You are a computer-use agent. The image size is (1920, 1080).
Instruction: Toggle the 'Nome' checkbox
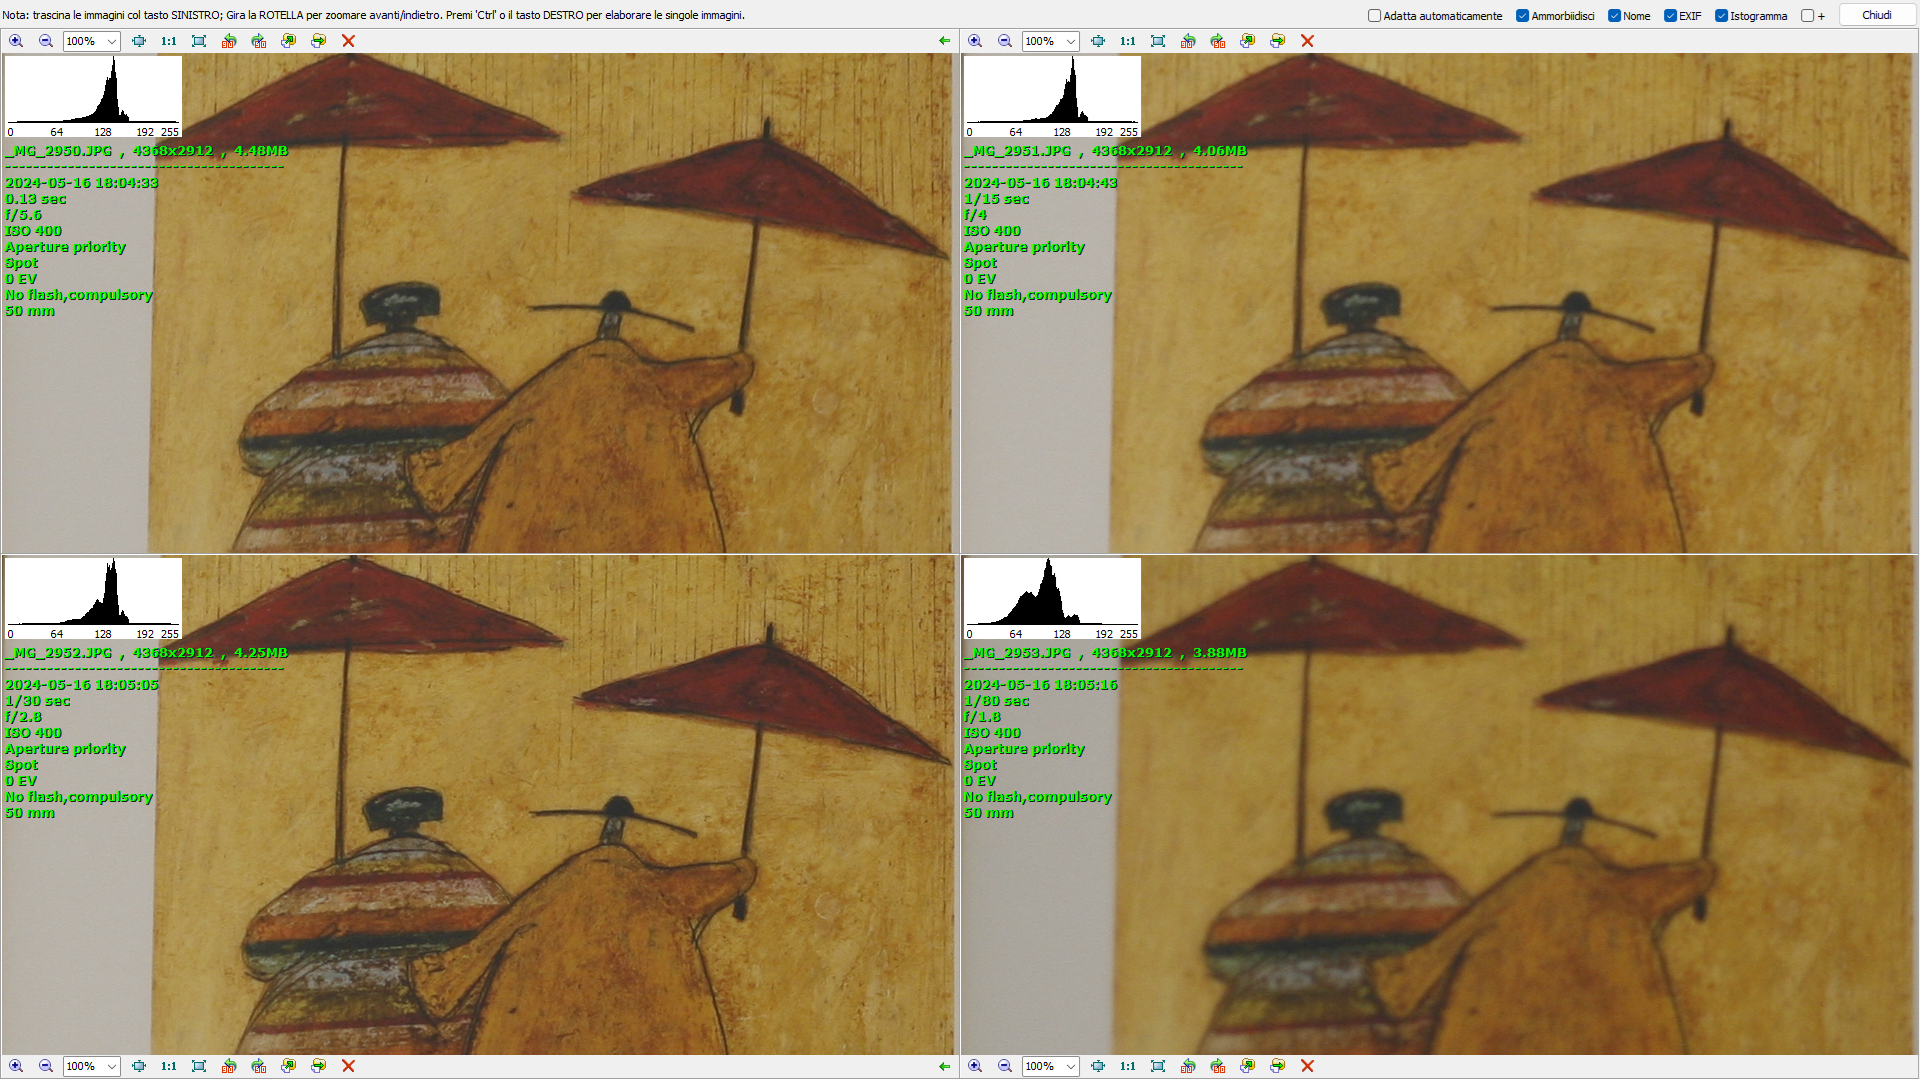(1615, 16)
